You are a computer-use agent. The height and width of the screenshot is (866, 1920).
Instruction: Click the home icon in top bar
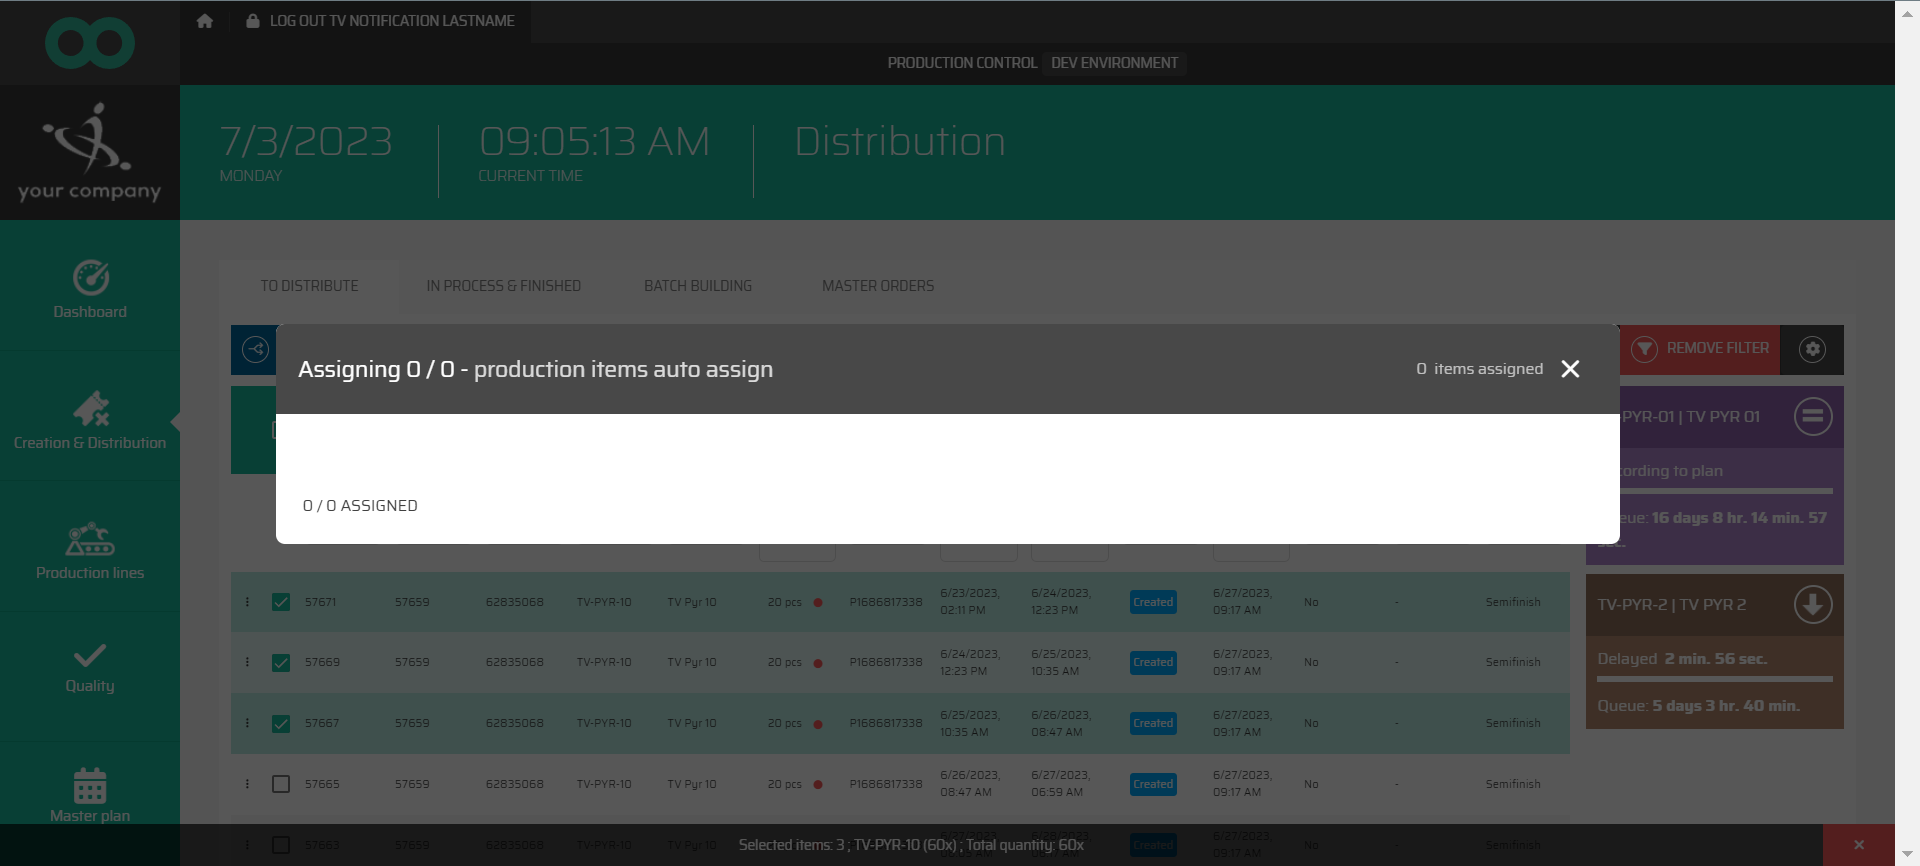click(x=205, y=21)
